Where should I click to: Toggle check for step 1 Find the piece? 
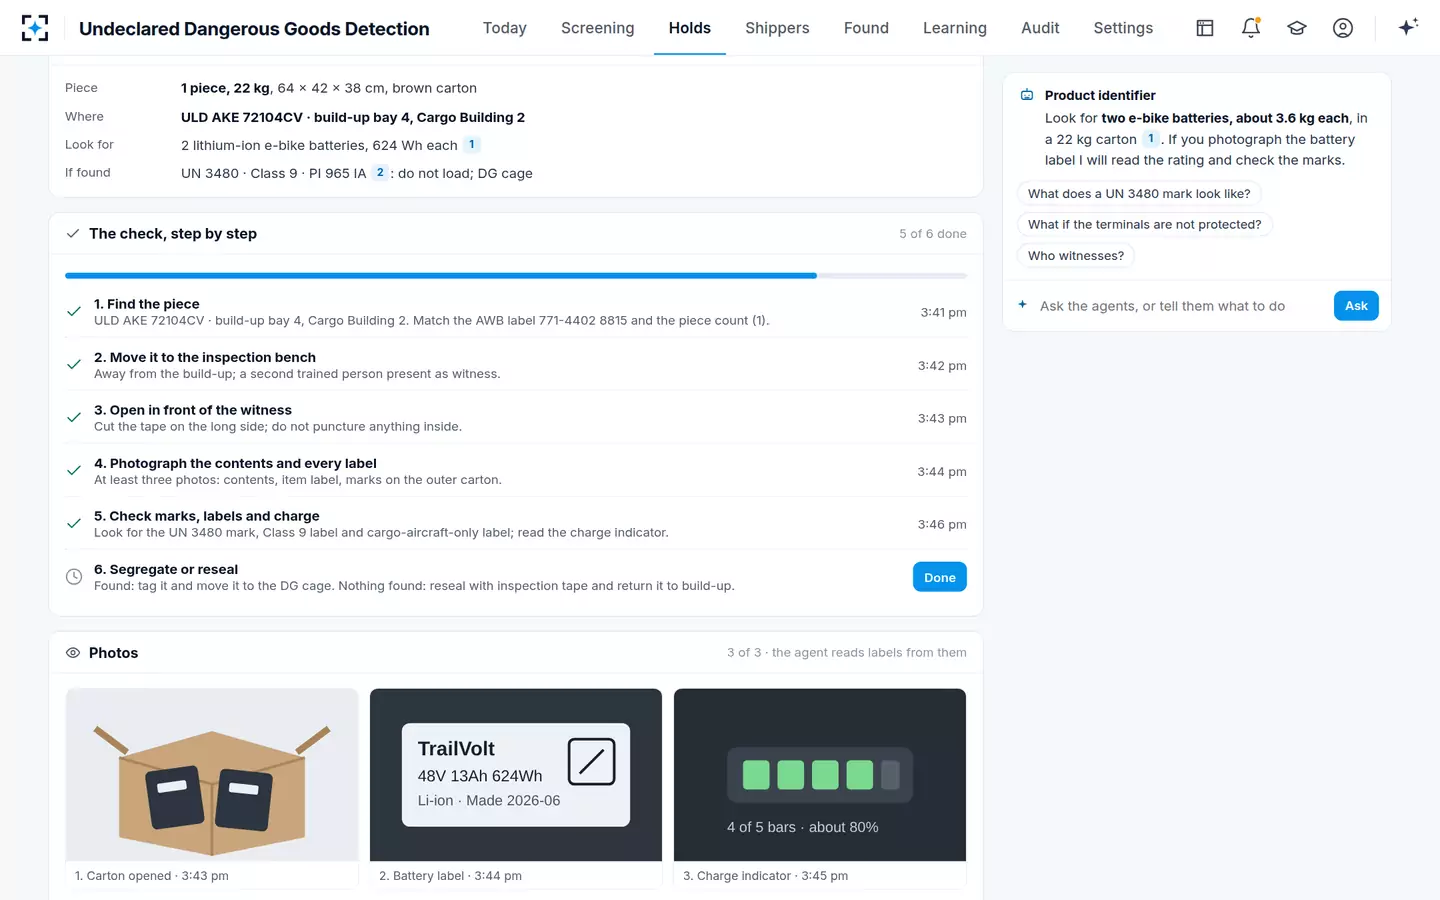tap(74, 312)
